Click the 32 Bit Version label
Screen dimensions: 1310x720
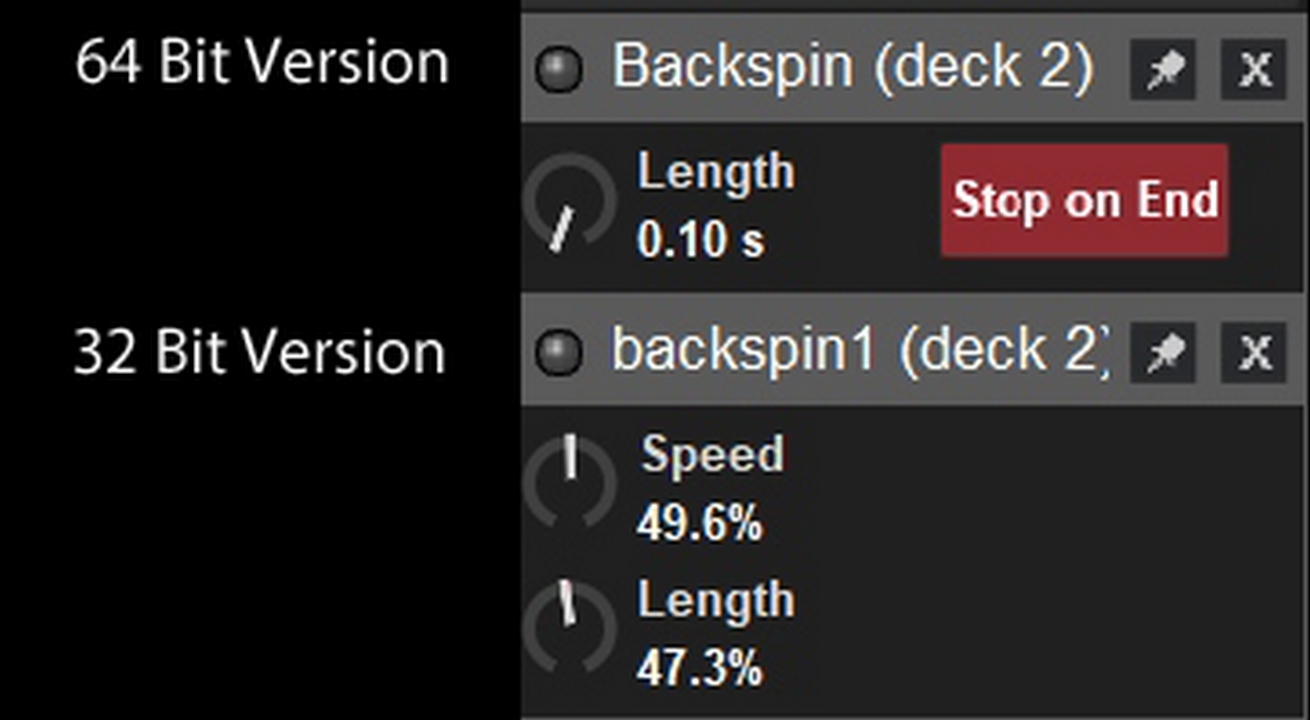pos(260,352)
